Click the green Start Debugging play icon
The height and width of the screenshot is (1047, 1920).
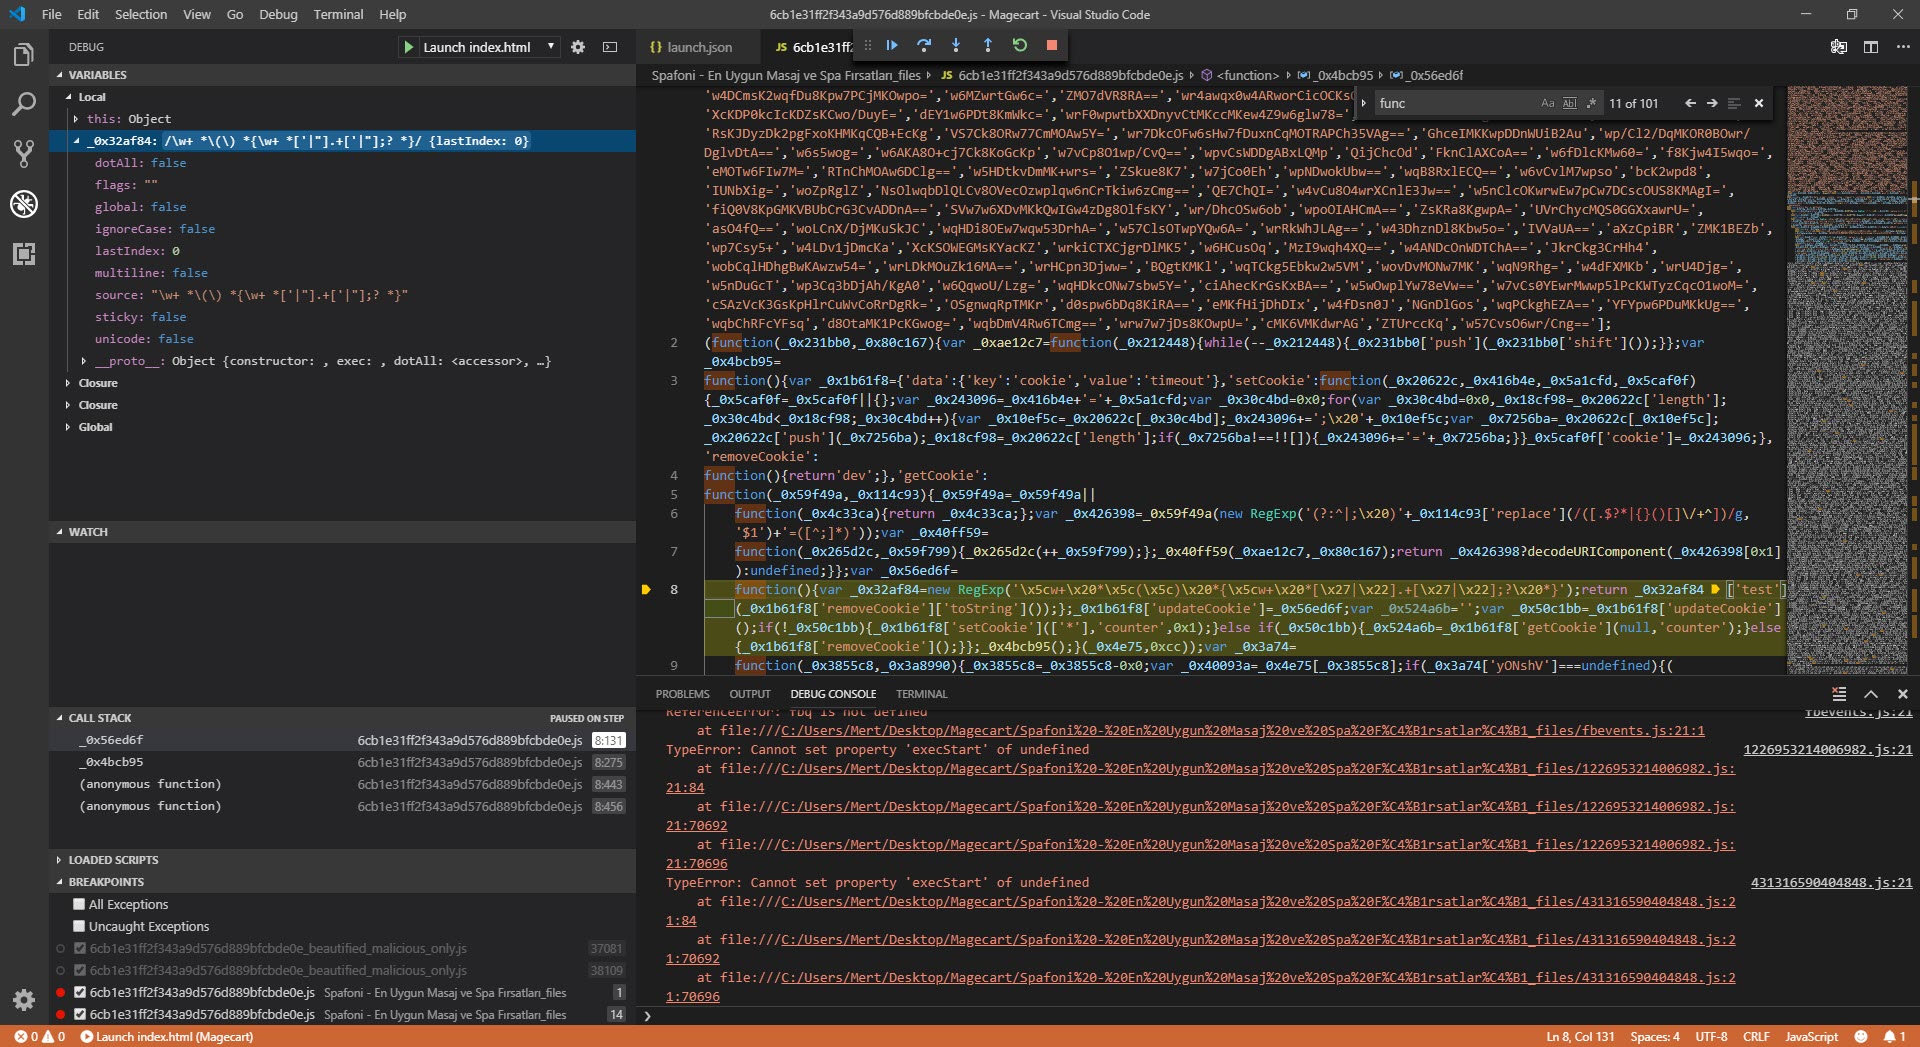pos(408,47)
